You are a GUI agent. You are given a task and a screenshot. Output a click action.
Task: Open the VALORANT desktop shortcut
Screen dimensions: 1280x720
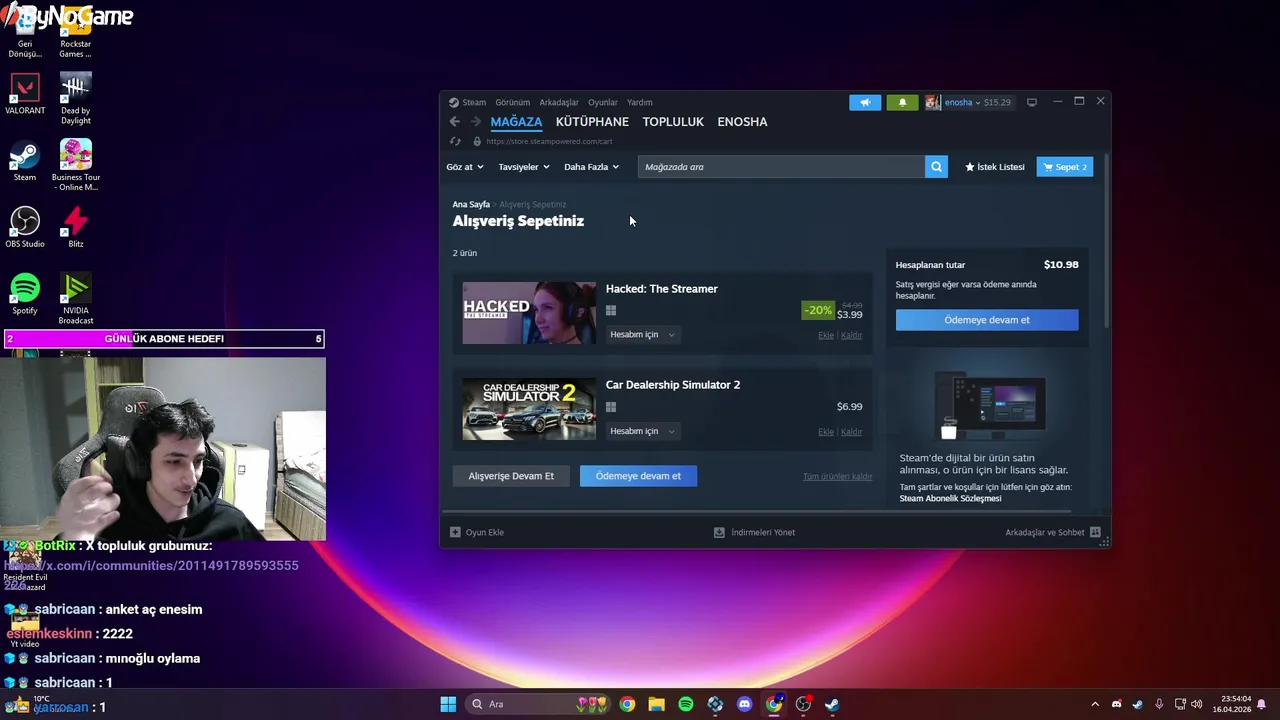(x=25, y=94)
